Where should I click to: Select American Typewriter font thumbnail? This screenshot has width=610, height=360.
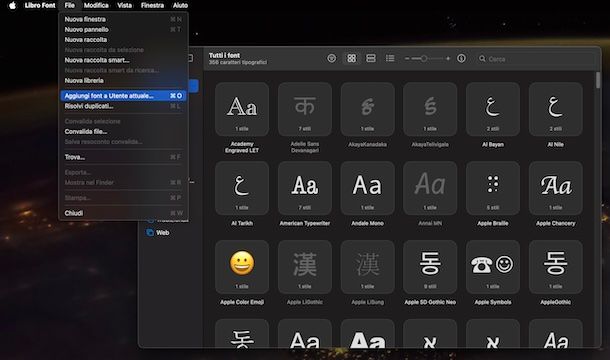coord(305,188)
